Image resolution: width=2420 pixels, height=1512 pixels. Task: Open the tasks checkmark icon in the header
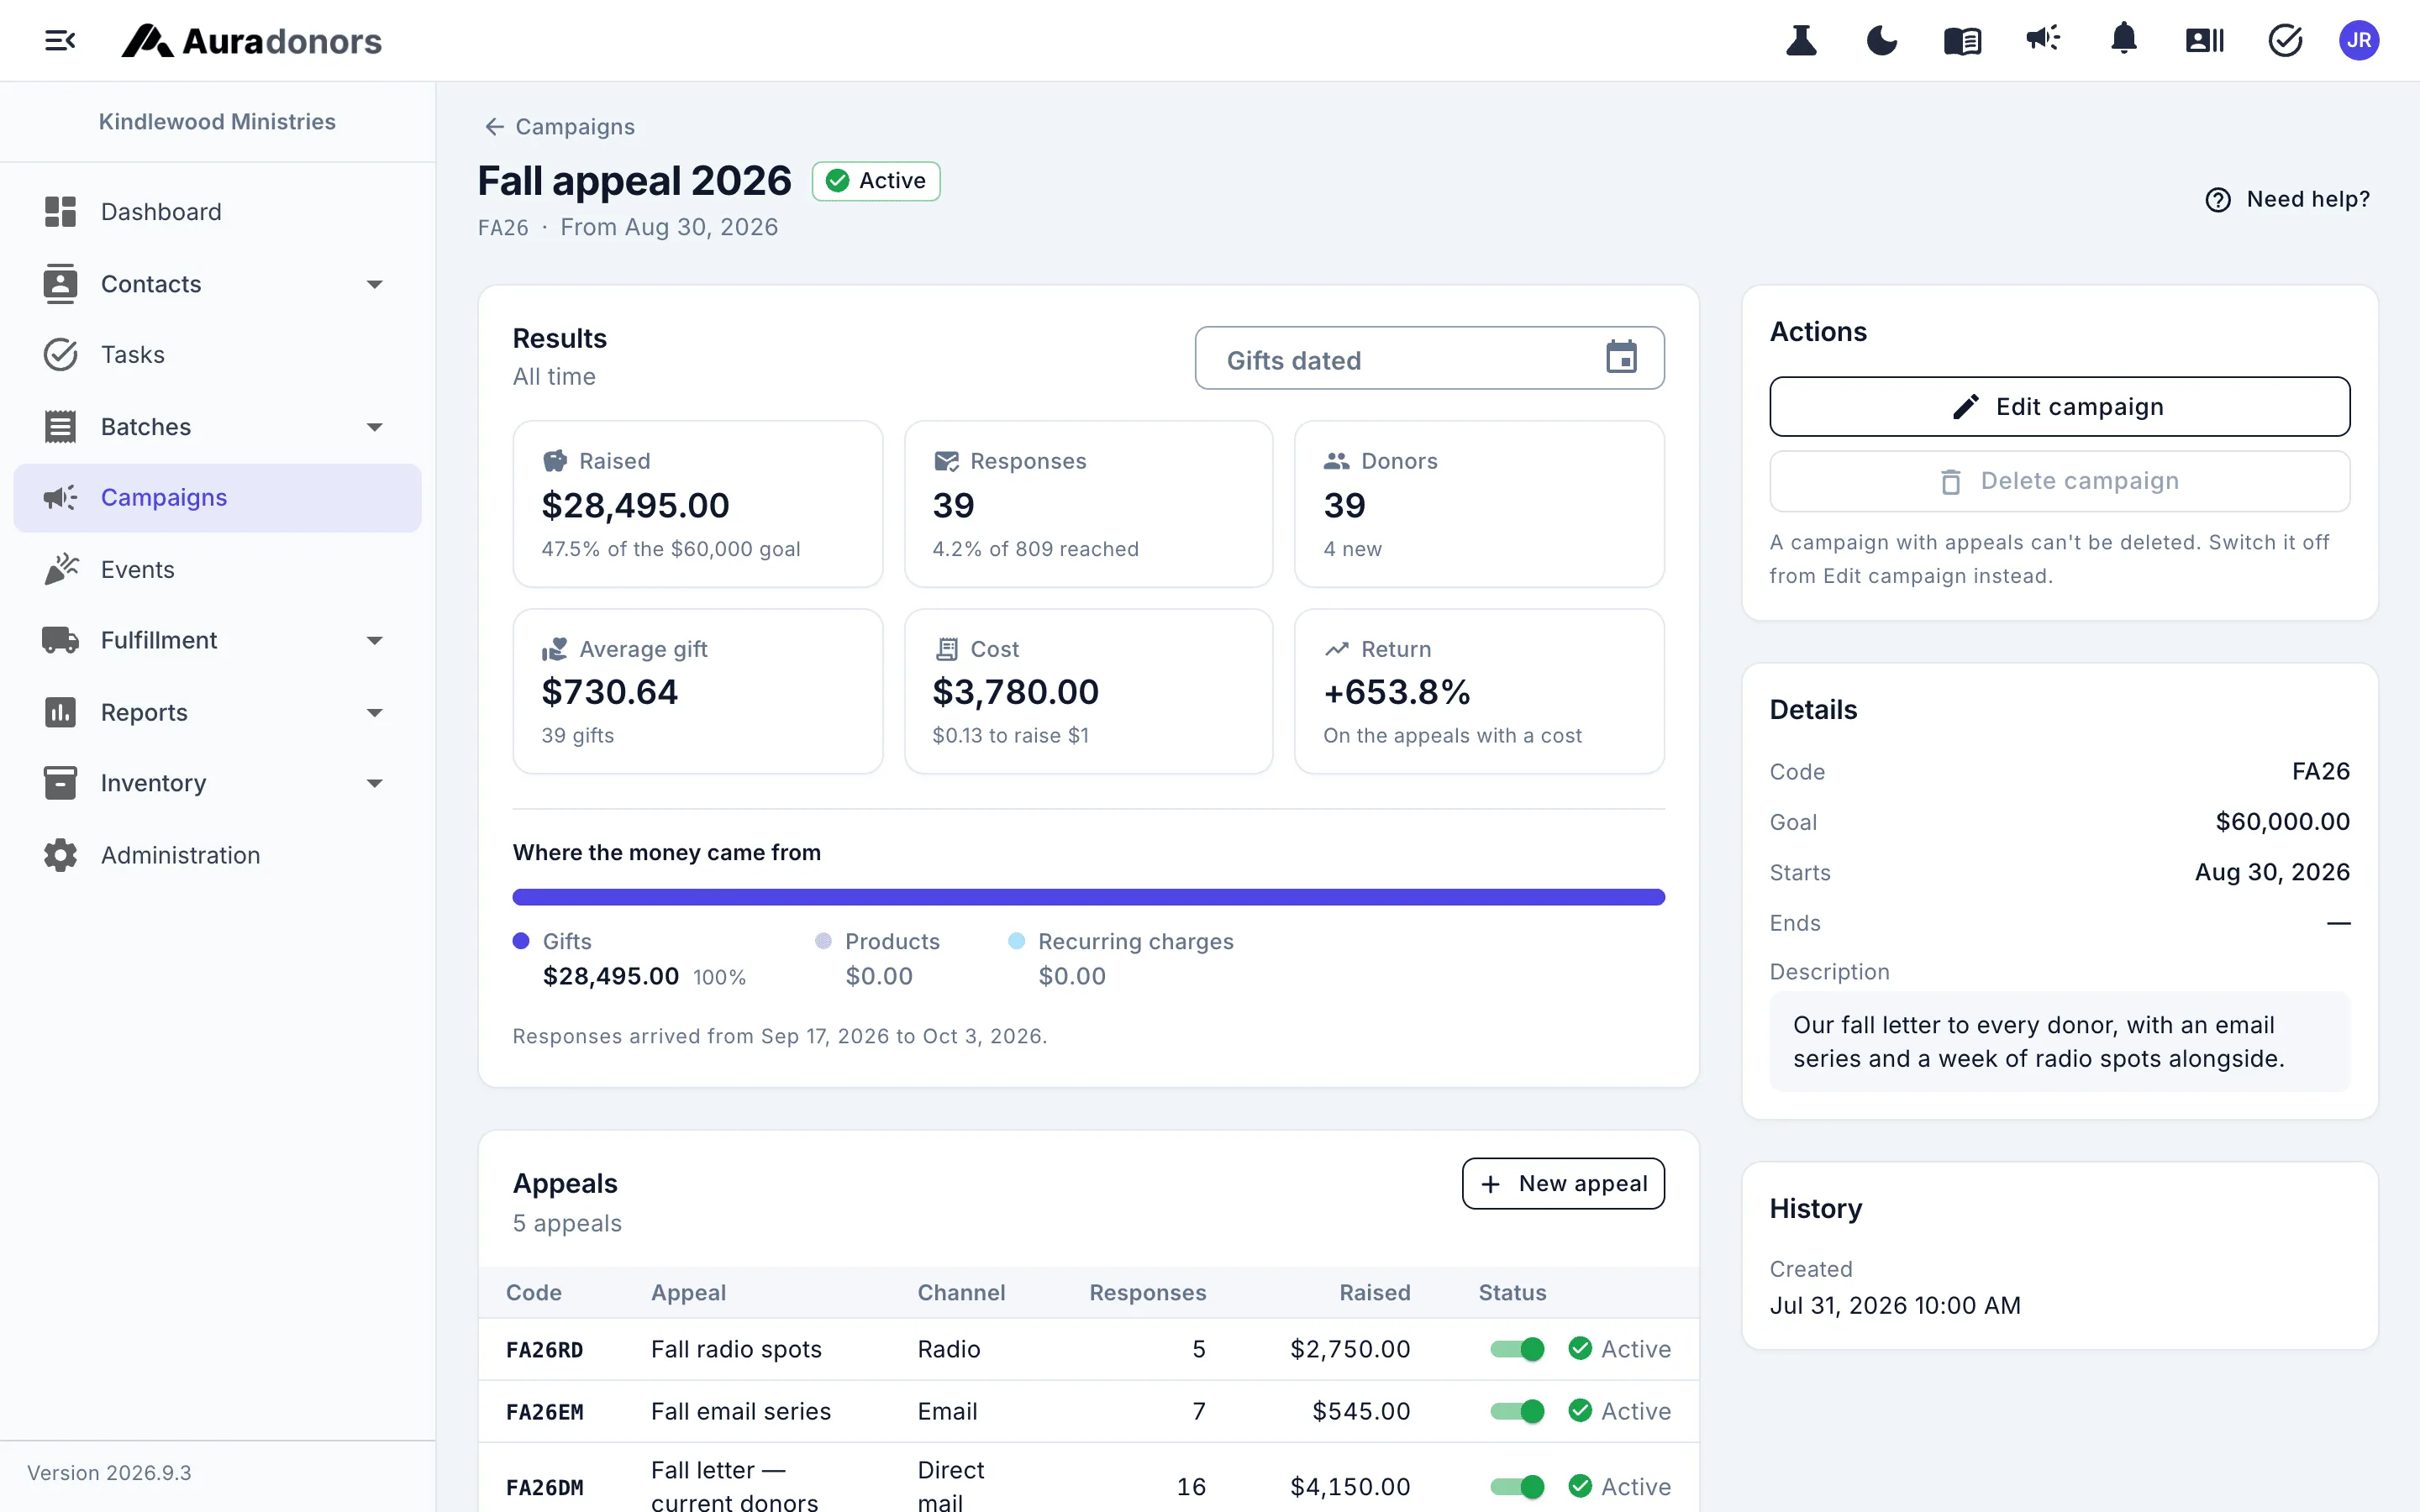[2285, 41]
